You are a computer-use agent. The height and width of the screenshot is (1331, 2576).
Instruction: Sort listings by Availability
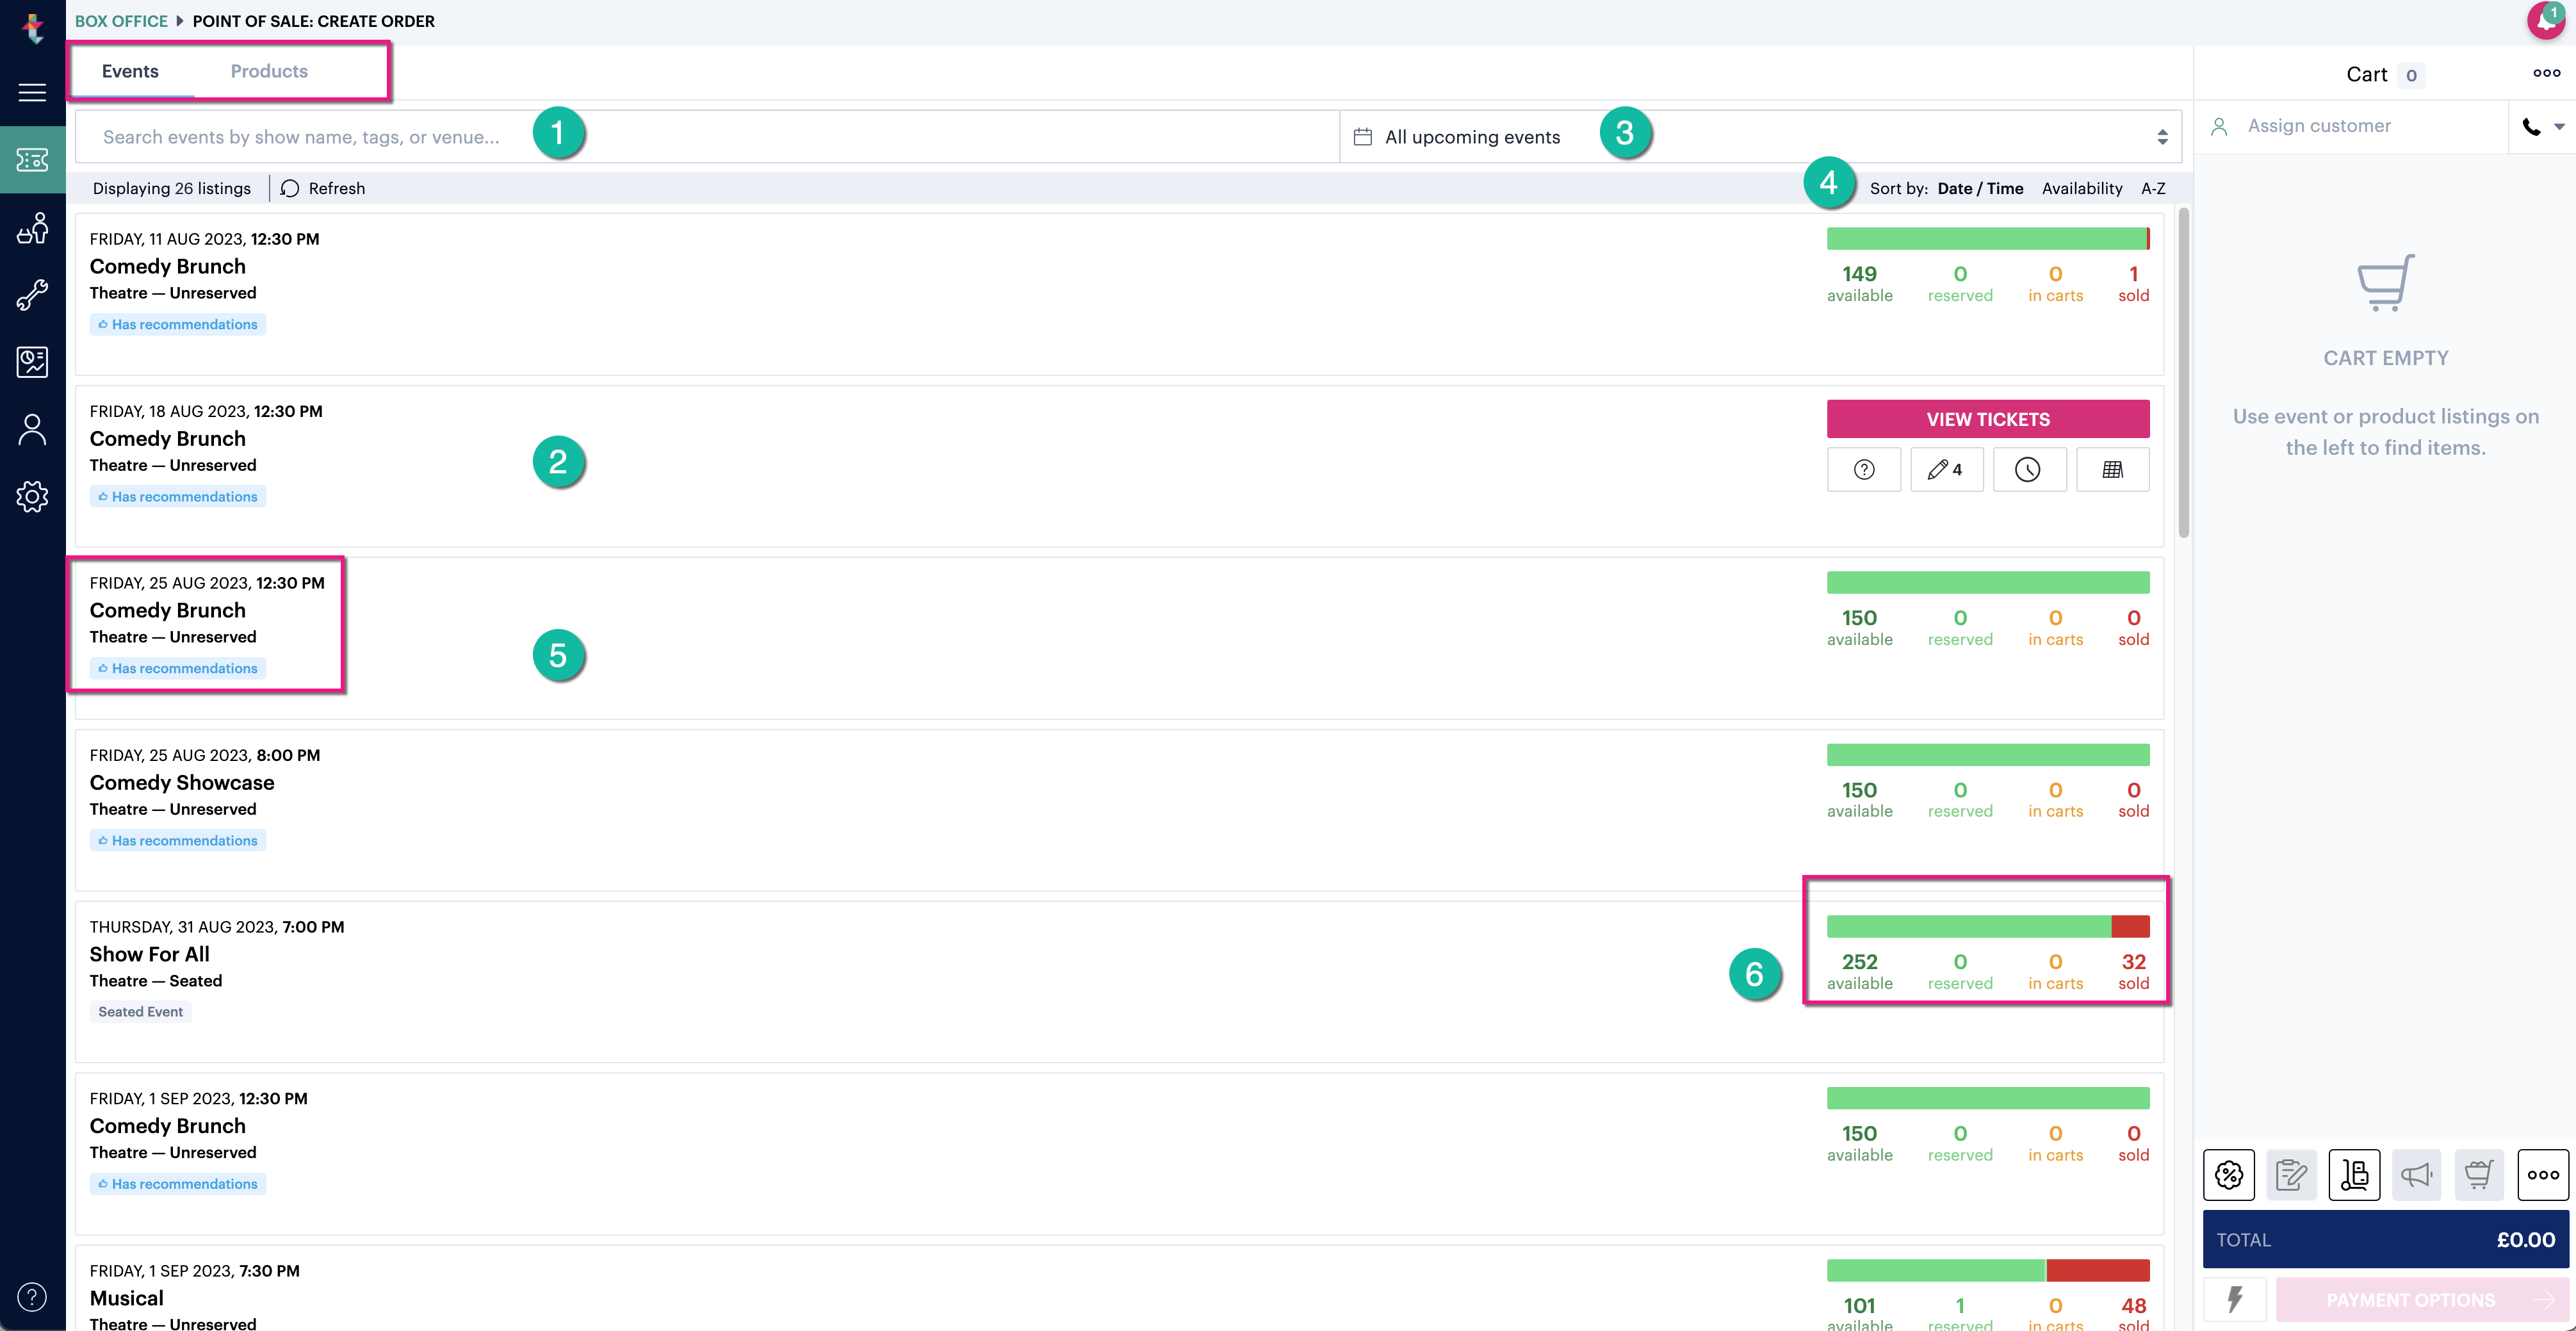click(x=2082, y=189)
